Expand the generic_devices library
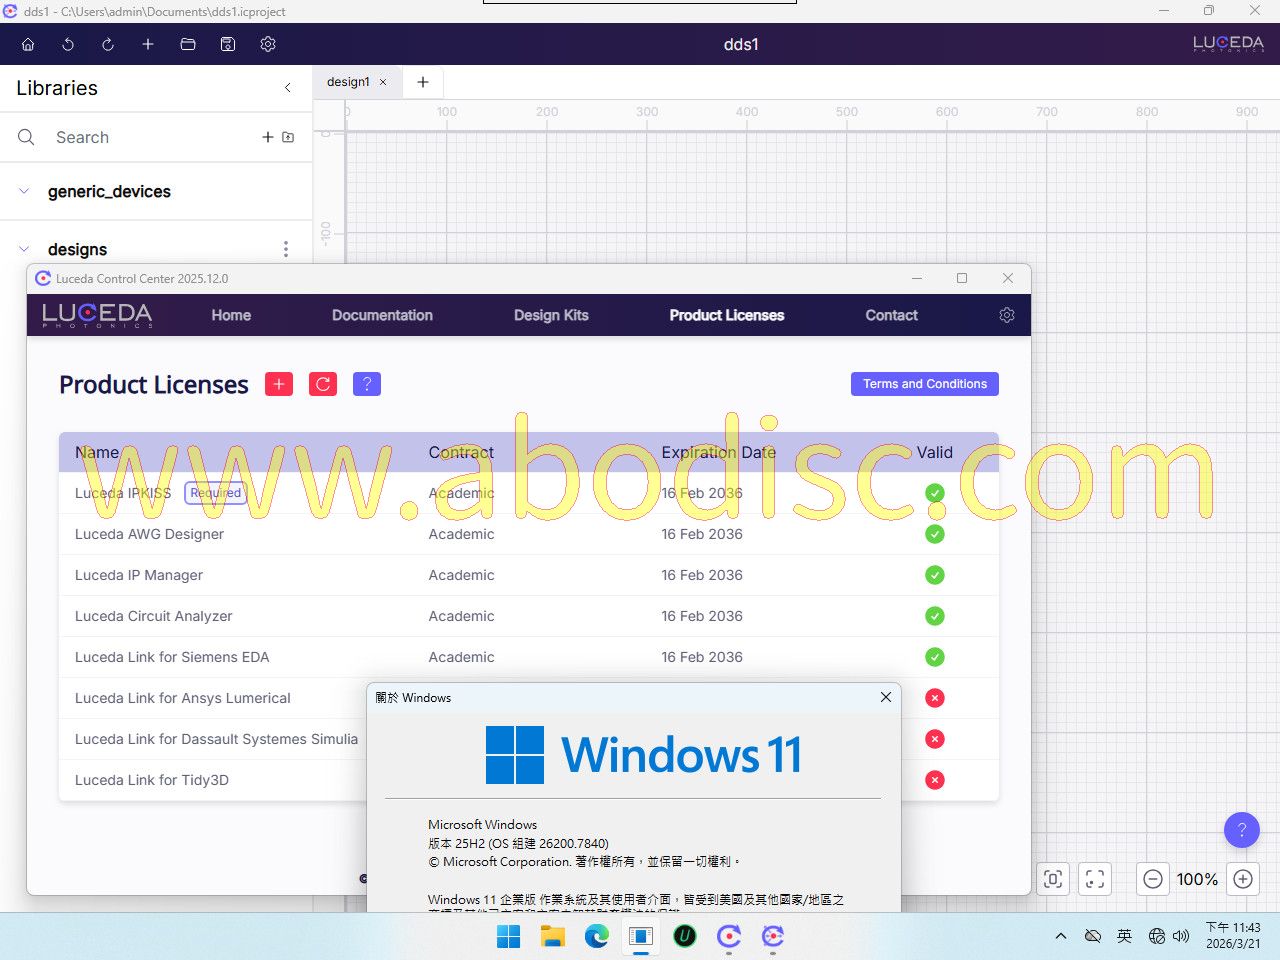The image size is (1280, 960). pos(24,191)
